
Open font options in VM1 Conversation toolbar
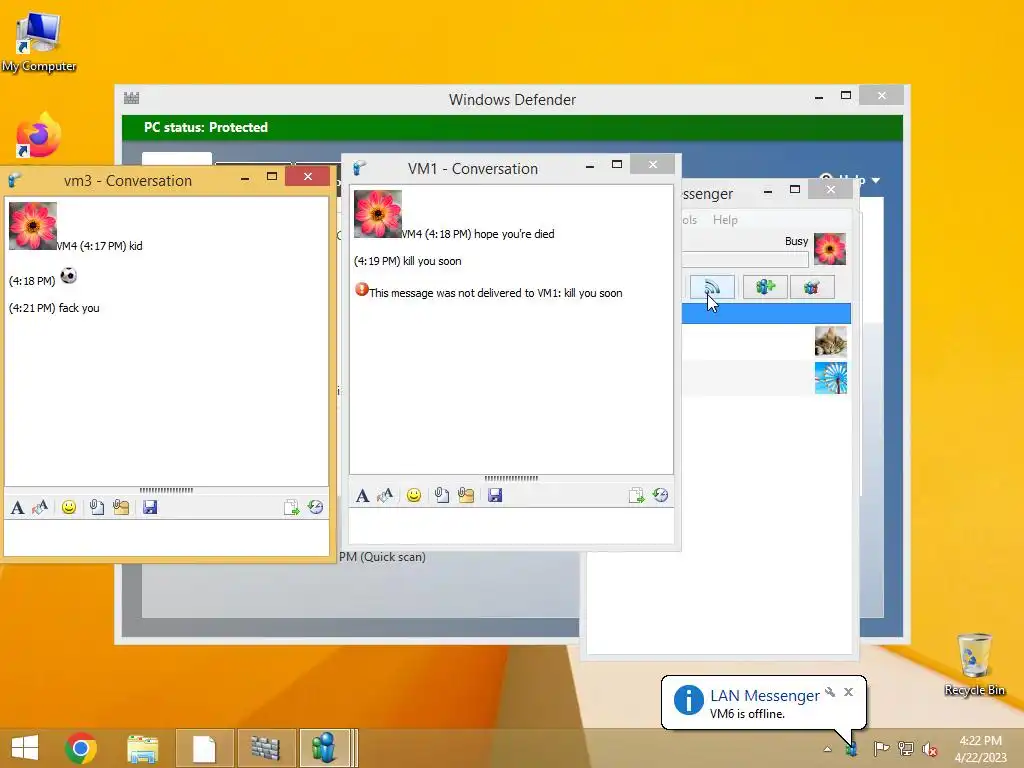362,496
